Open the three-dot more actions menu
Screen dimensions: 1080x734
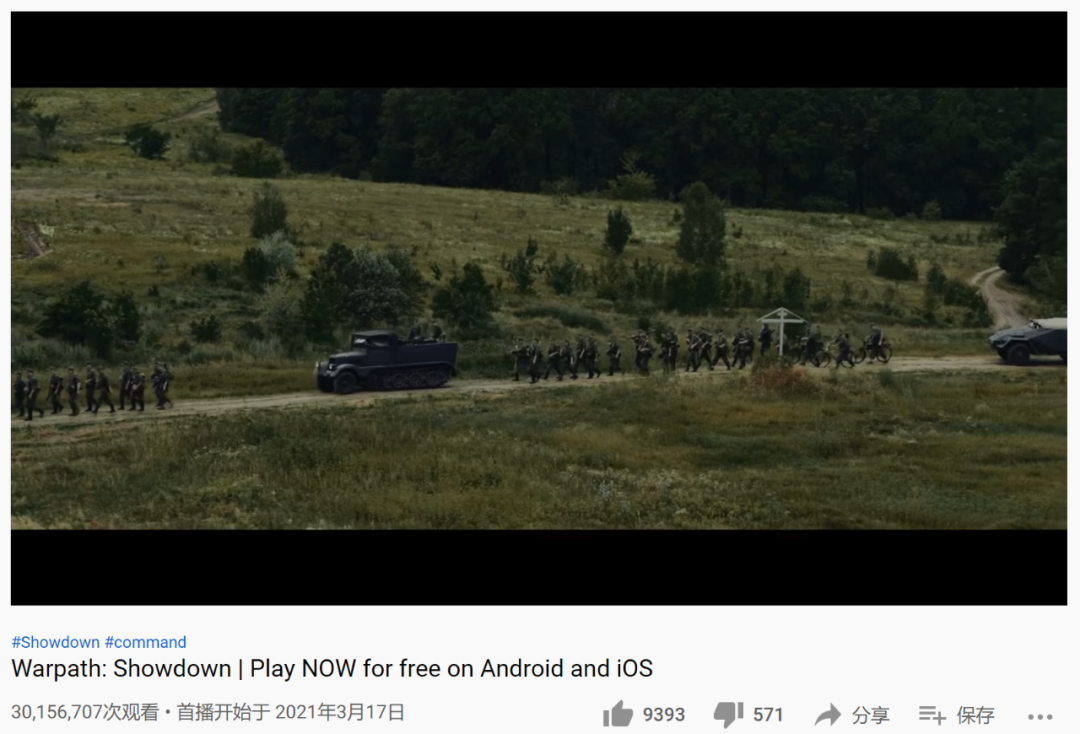(1040, 717)
